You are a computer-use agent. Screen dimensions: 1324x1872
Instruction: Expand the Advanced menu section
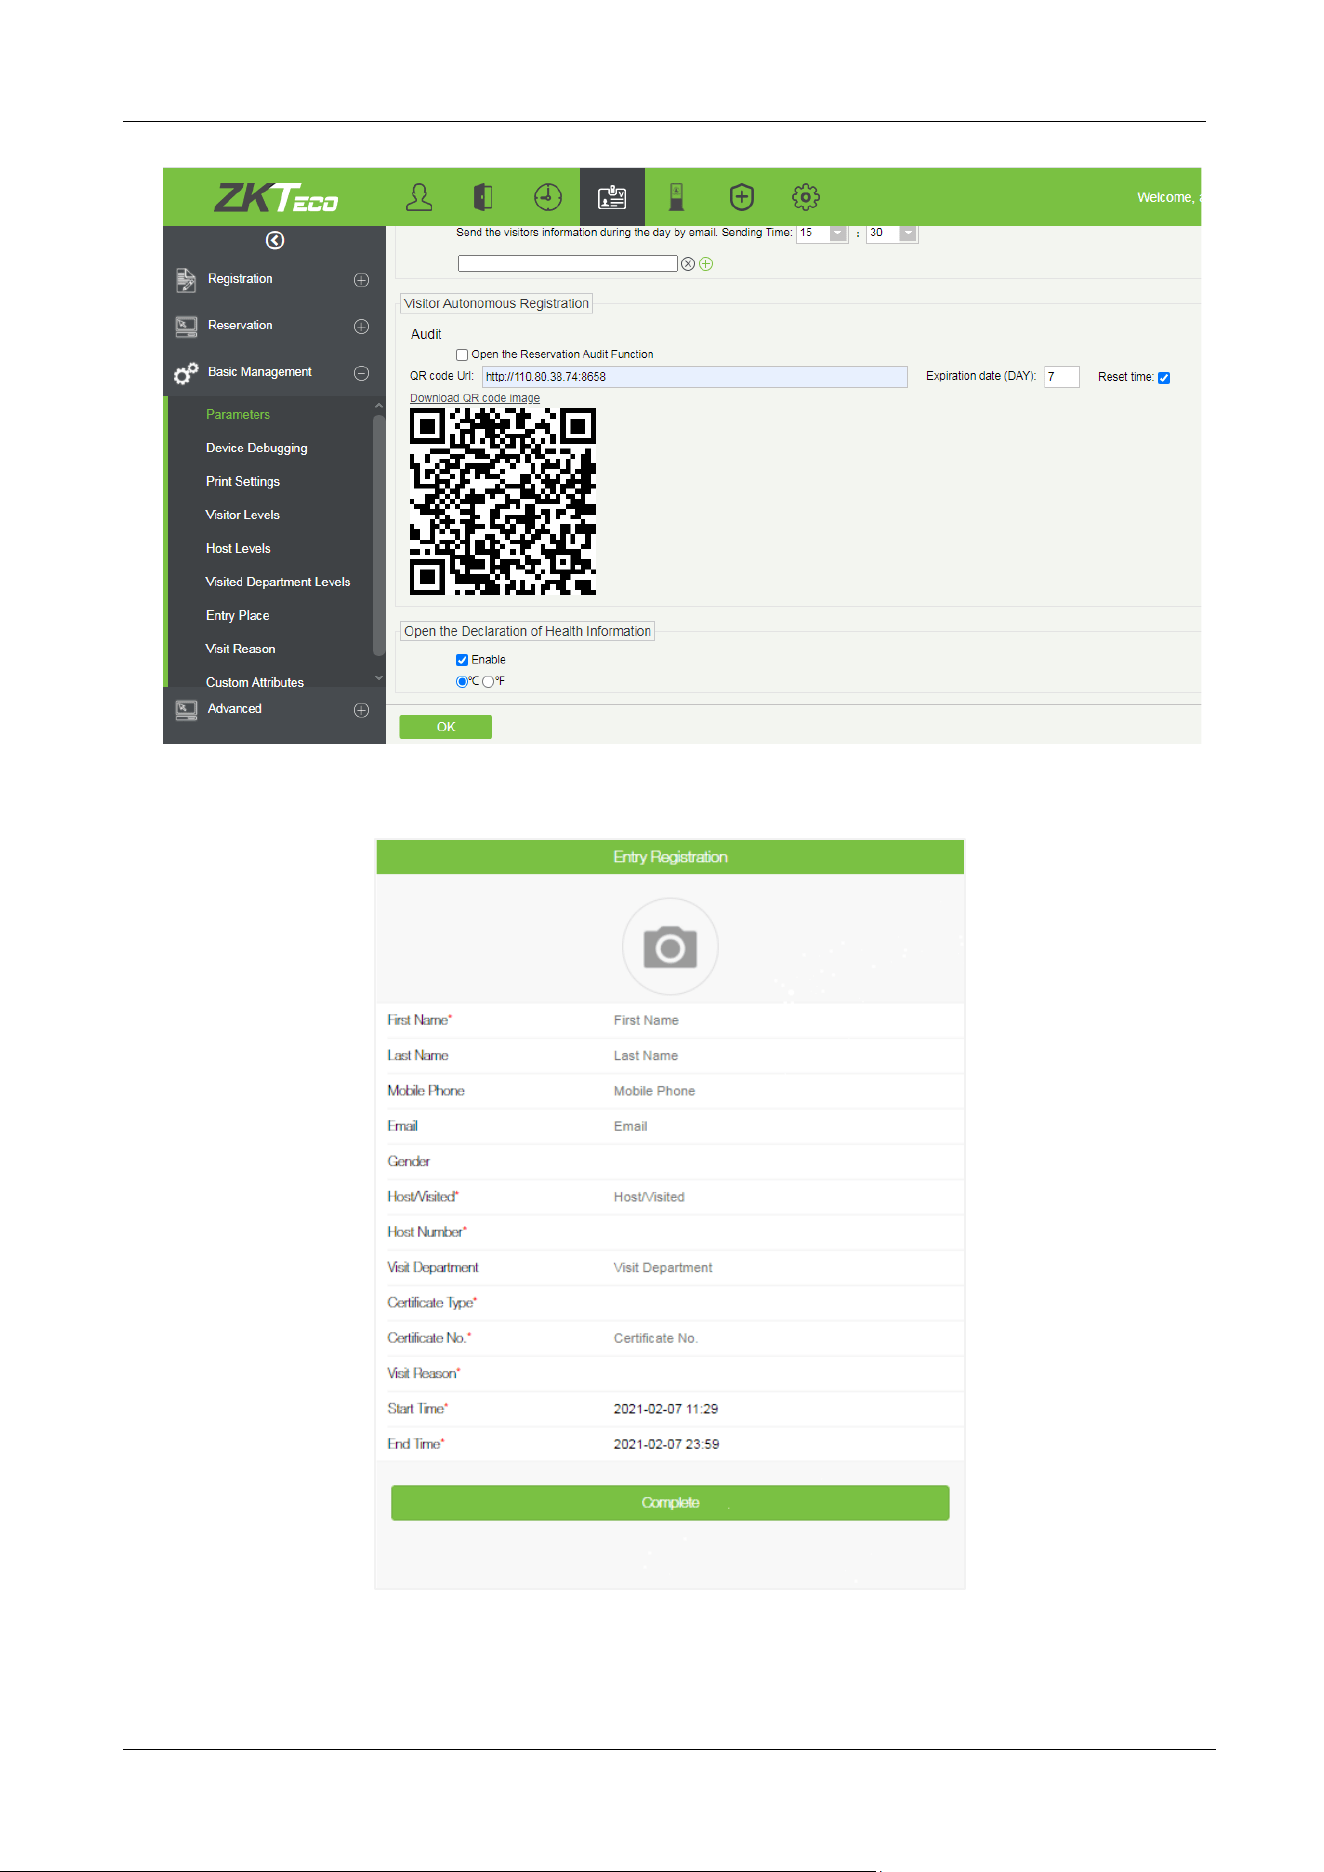362,710
